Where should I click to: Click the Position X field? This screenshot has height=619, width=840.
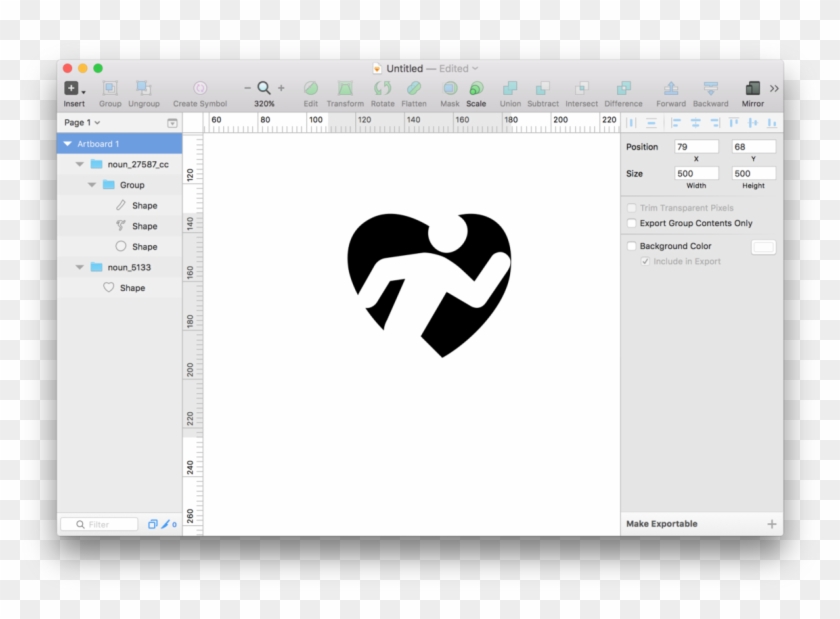tap(696, 147)
